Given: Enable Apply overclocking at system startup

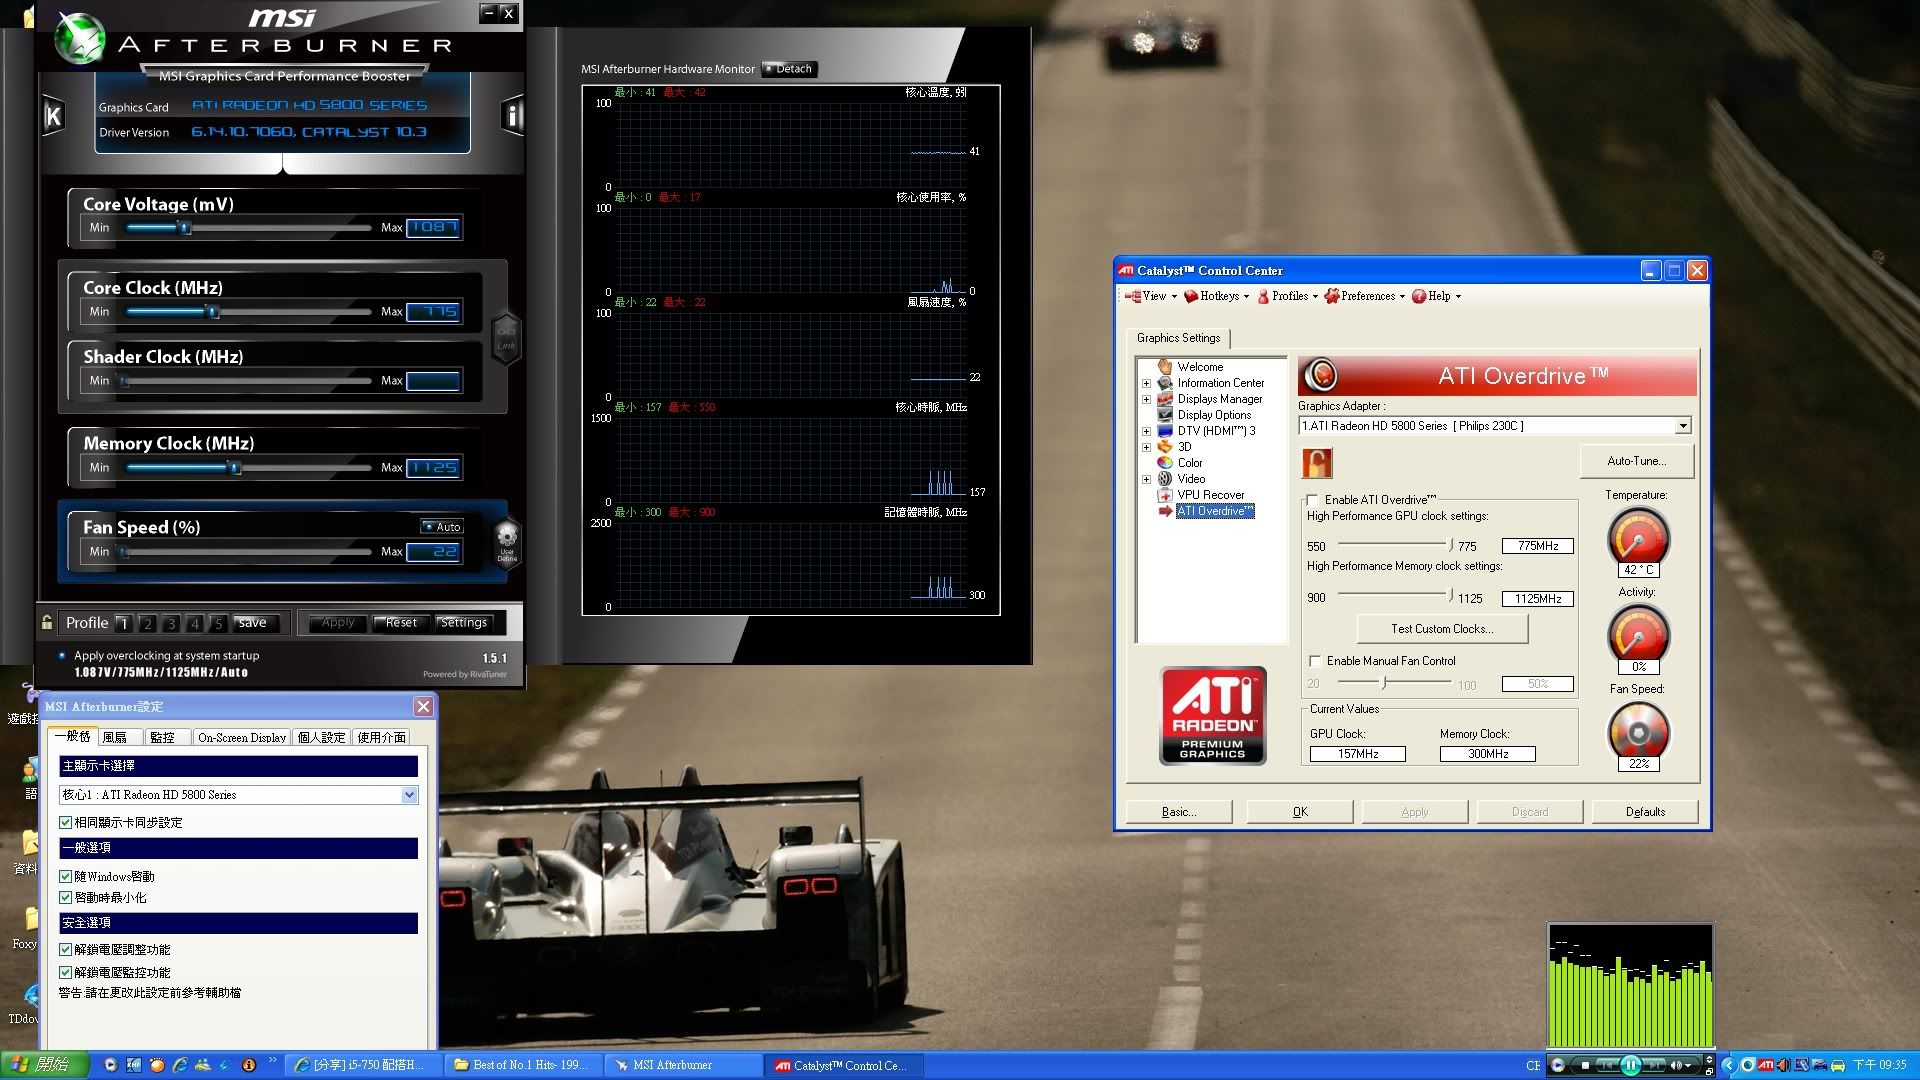Looking at the screenshot, I should coord(62,656).
